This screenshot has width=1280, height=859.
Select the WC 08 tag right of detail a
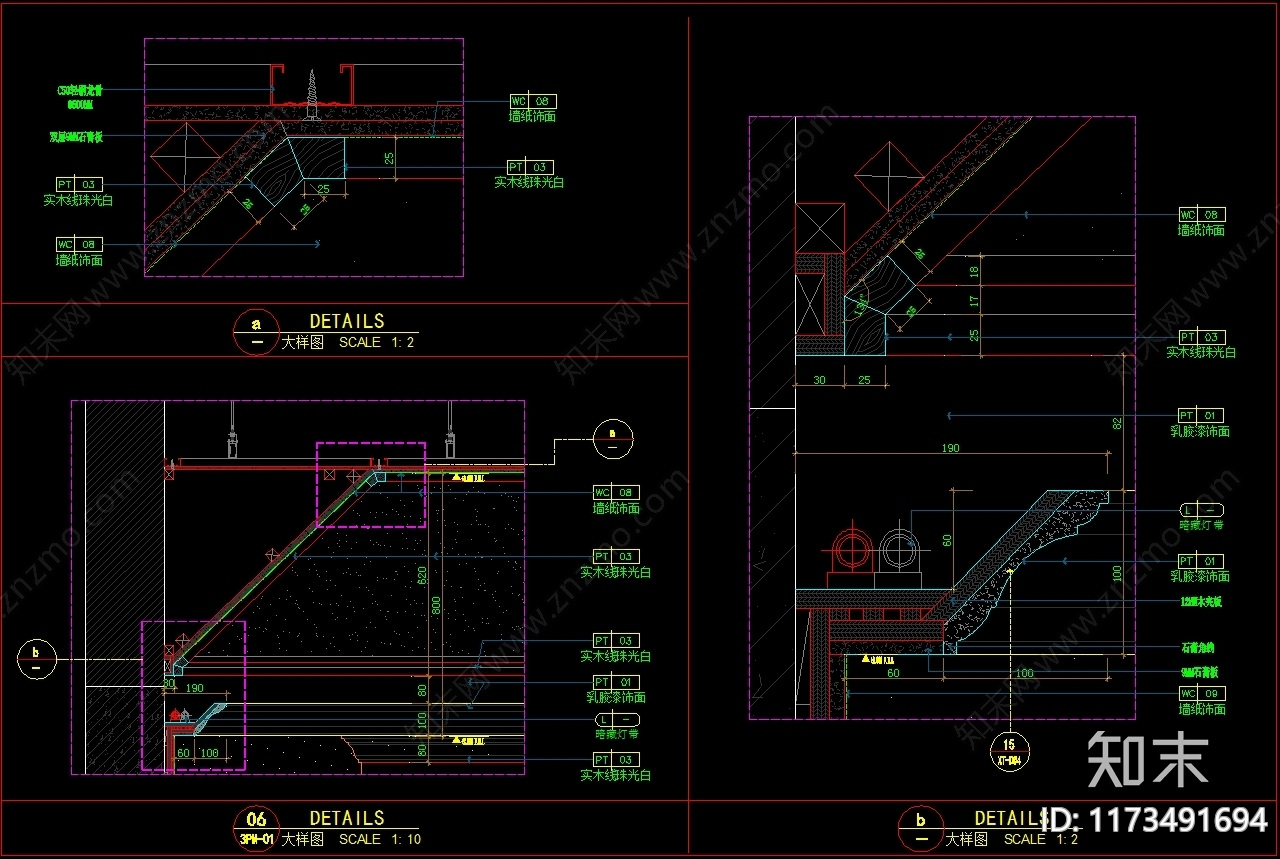pos(532,101)
